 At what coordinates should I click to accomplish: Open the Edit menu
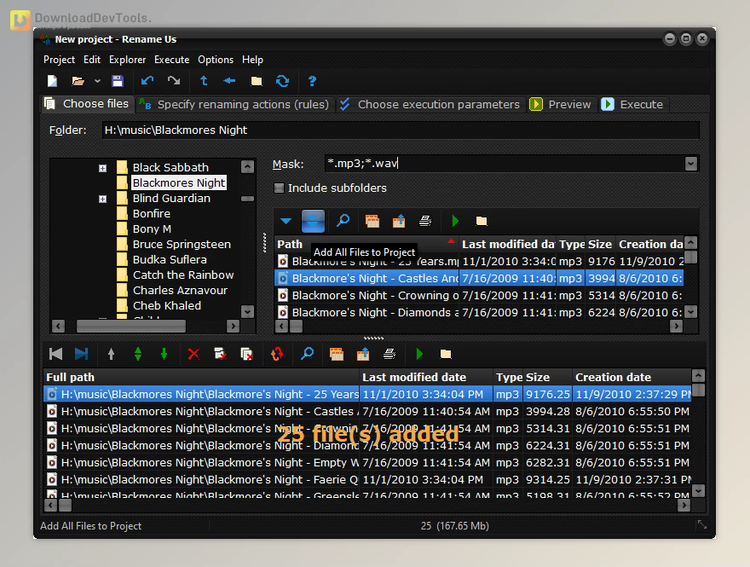coord(92,60)
